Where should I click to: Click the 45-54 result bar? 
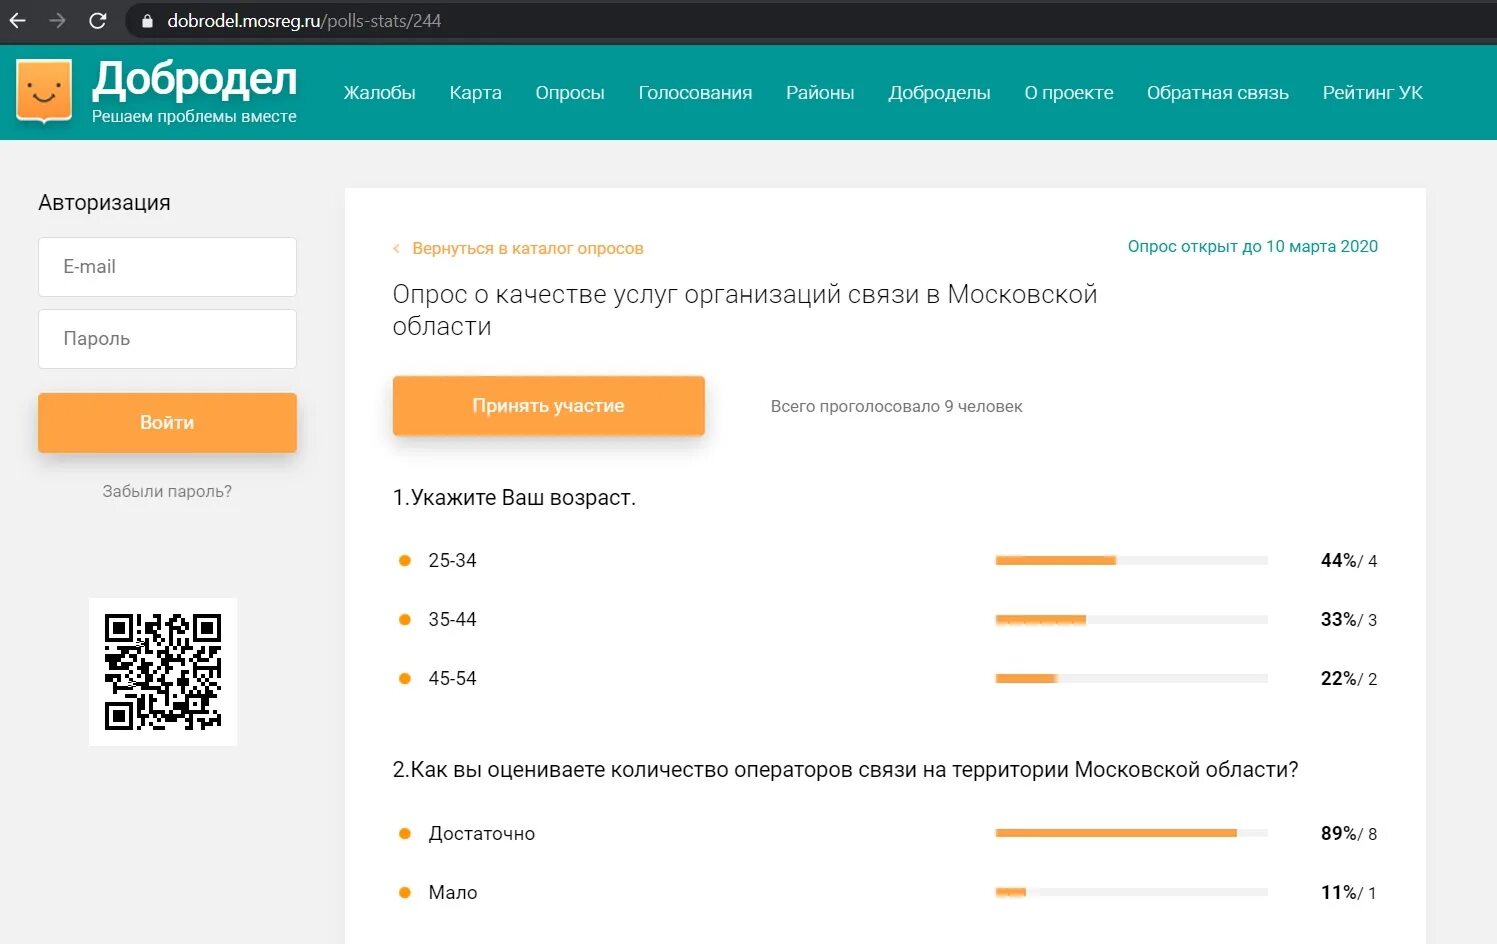(x=1131, y=678)
